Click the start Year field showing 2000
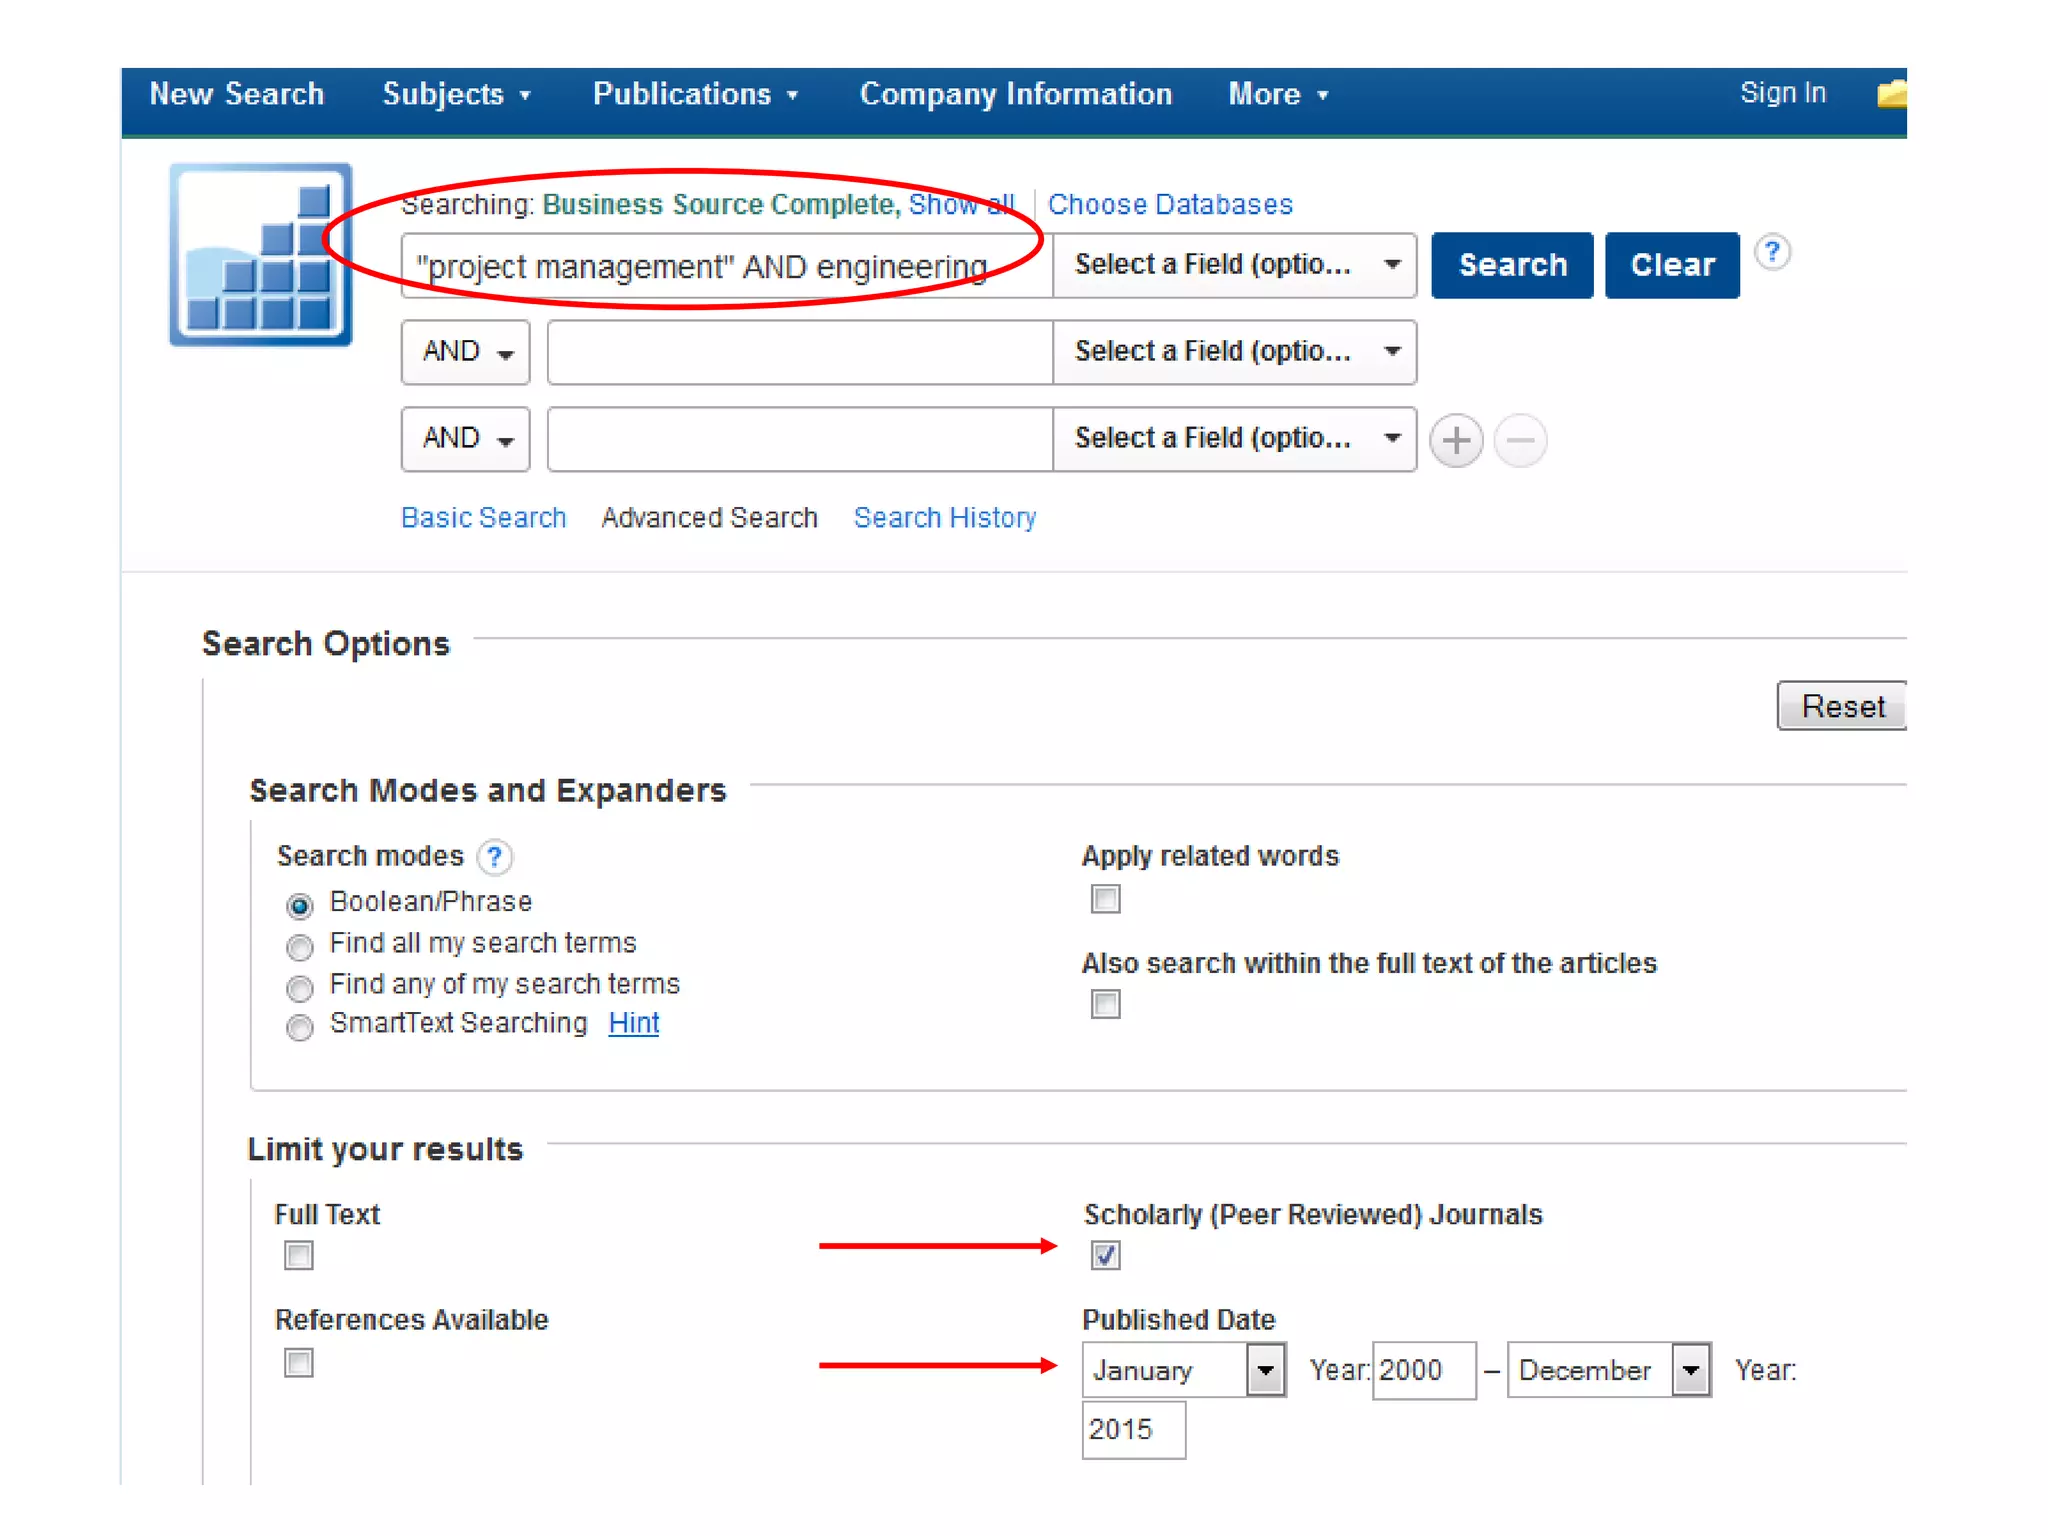The image size is (2048, 1536). [1422, 1370]
